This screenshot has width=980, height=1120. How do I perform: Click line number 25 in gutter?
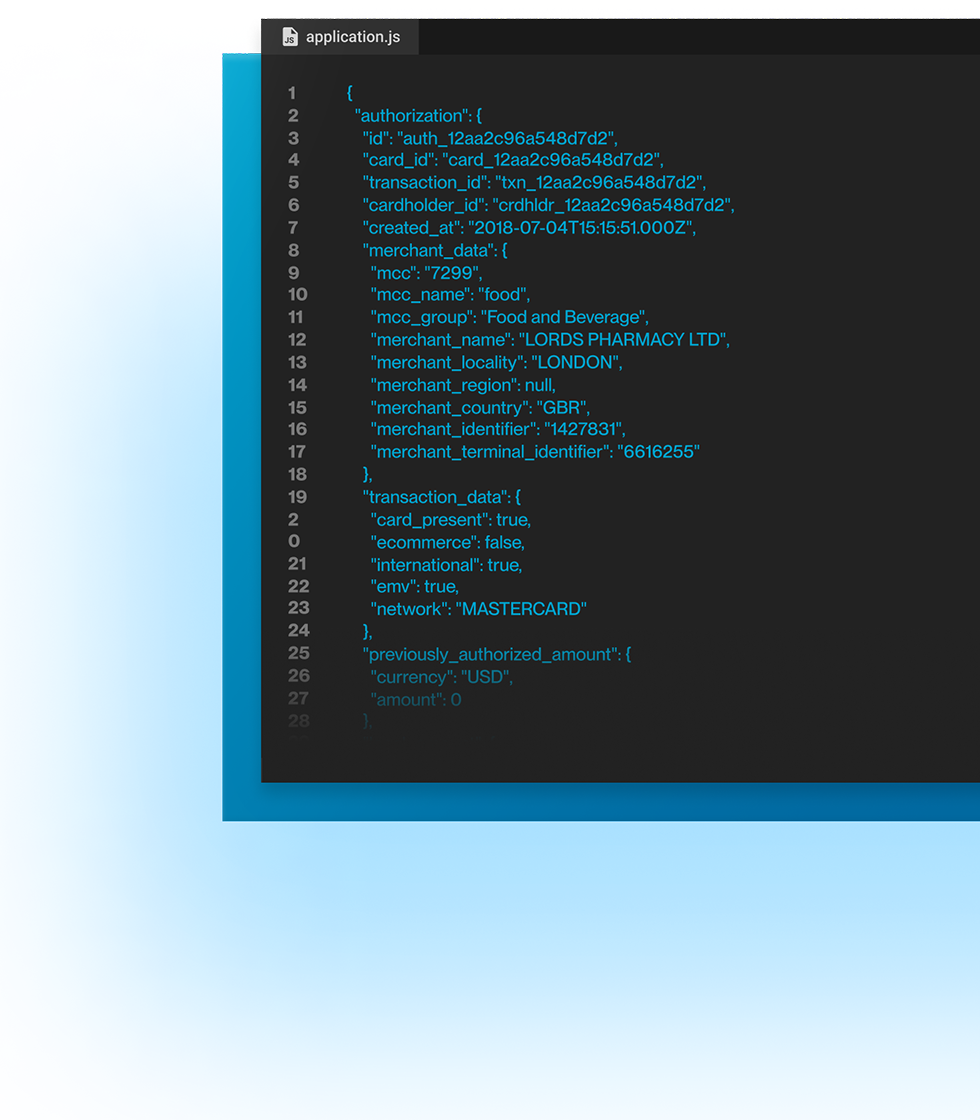point(299,654)
